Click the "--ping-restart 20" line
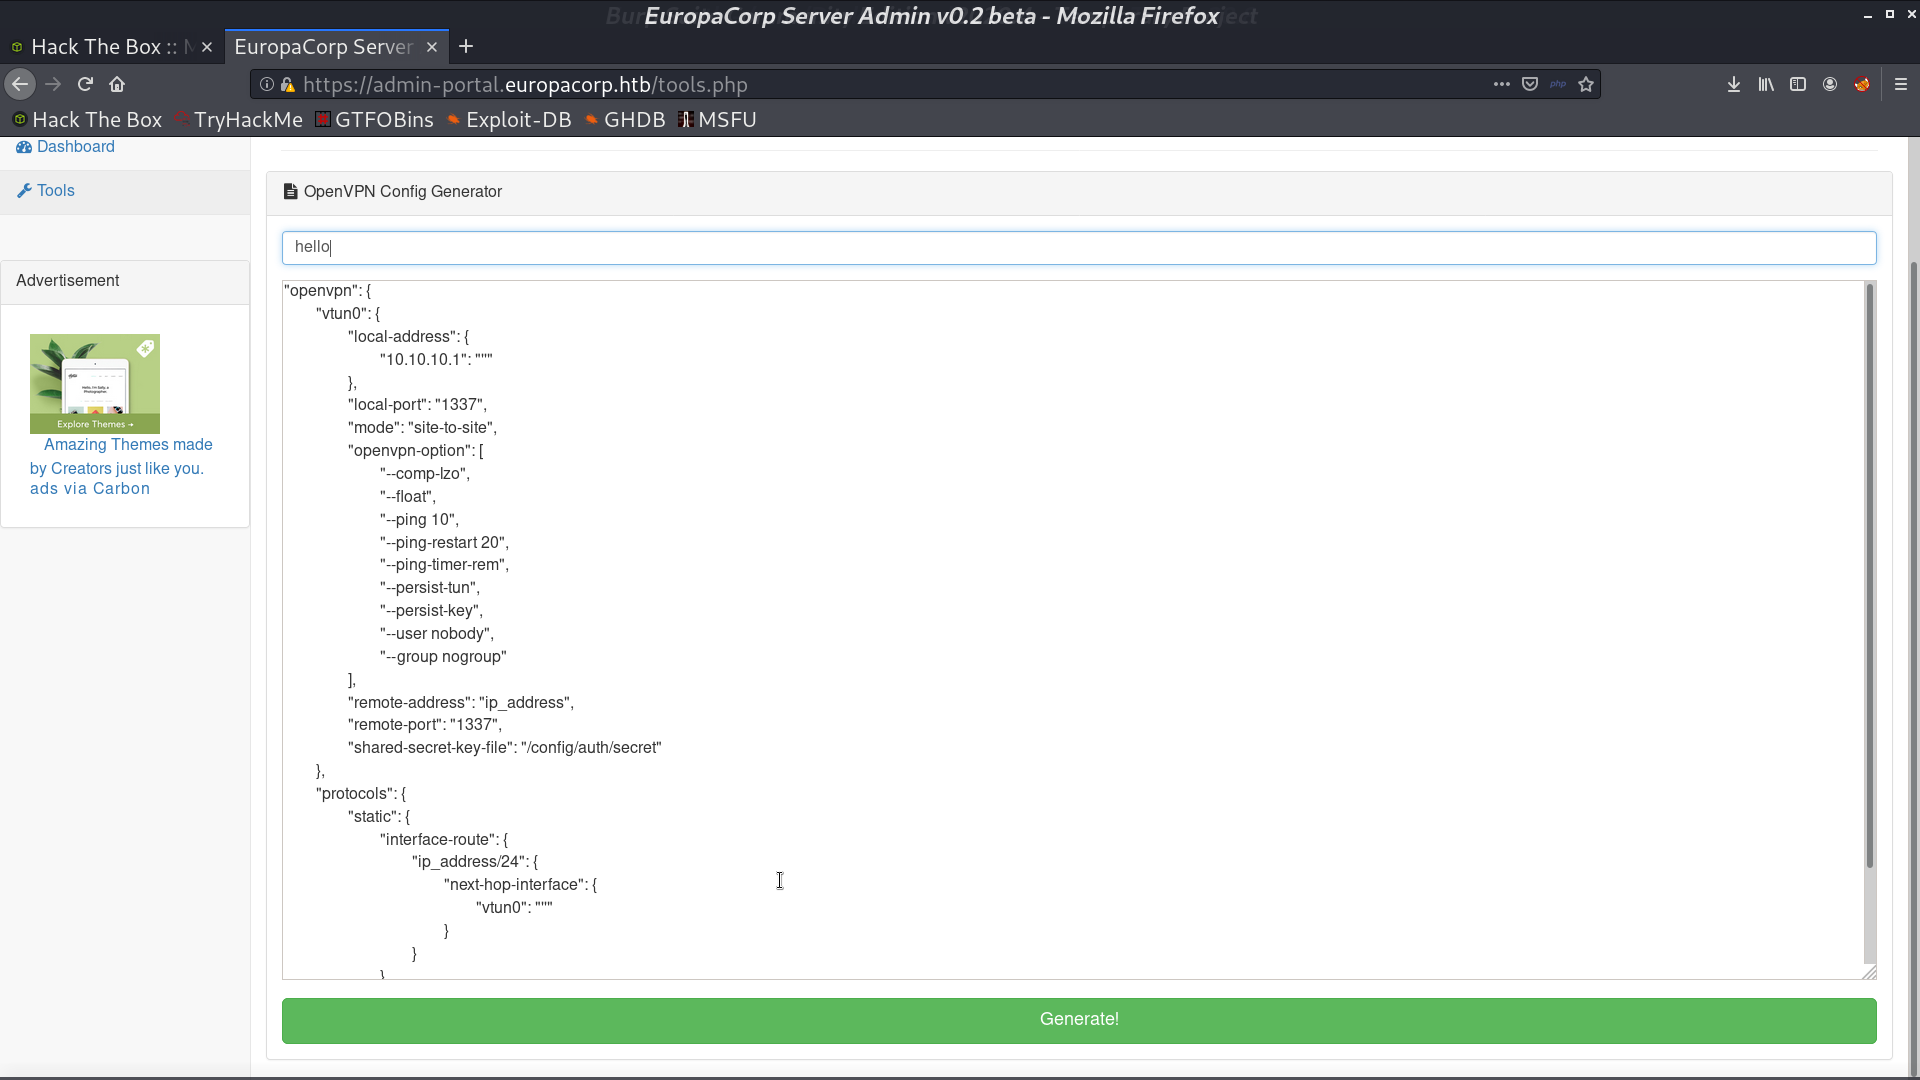1920x1080 pixels. click(444, 543)
